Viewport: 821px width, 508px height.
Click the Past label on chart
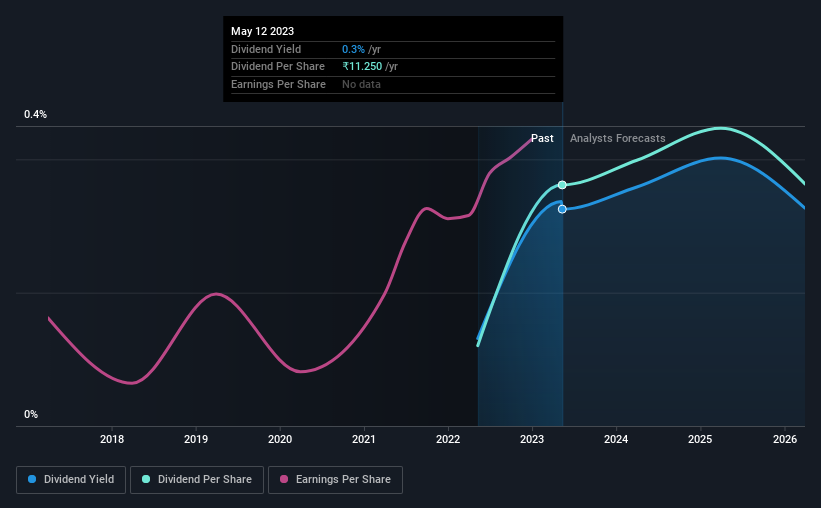pyautogui.click(x=542, y=138)
